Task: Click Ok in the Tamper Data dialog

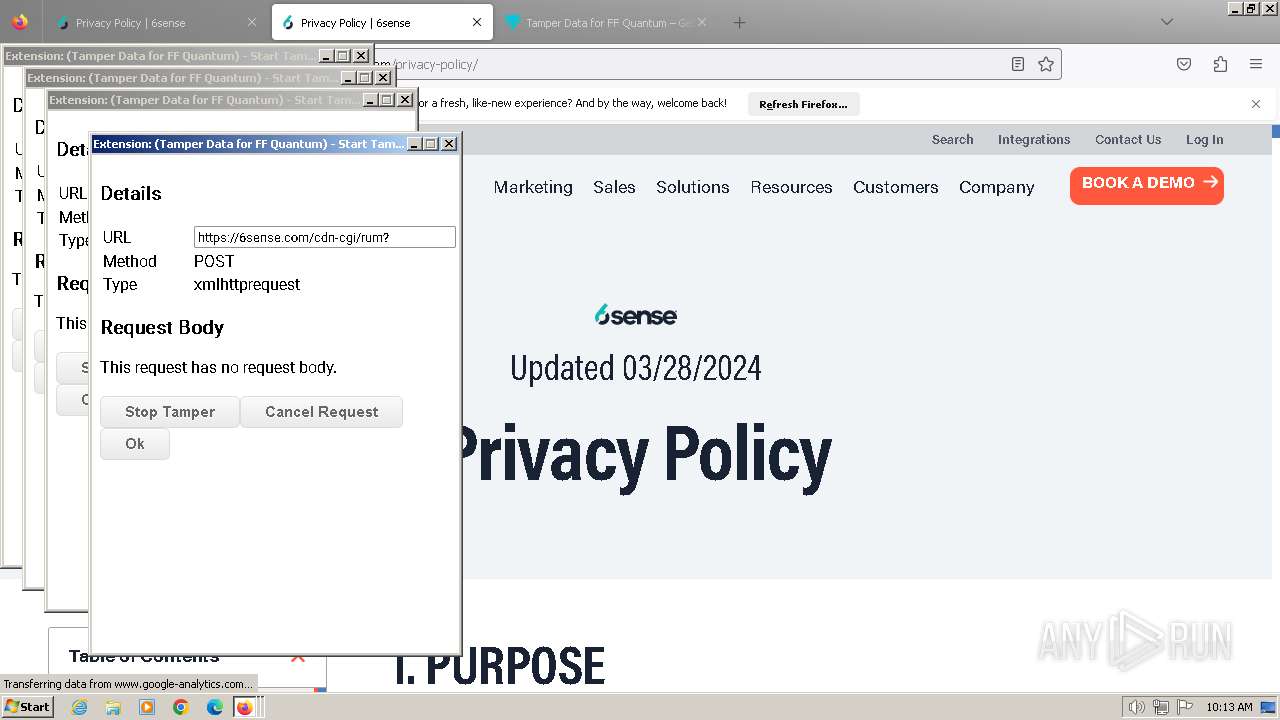Action: click(x=135, y=444)
